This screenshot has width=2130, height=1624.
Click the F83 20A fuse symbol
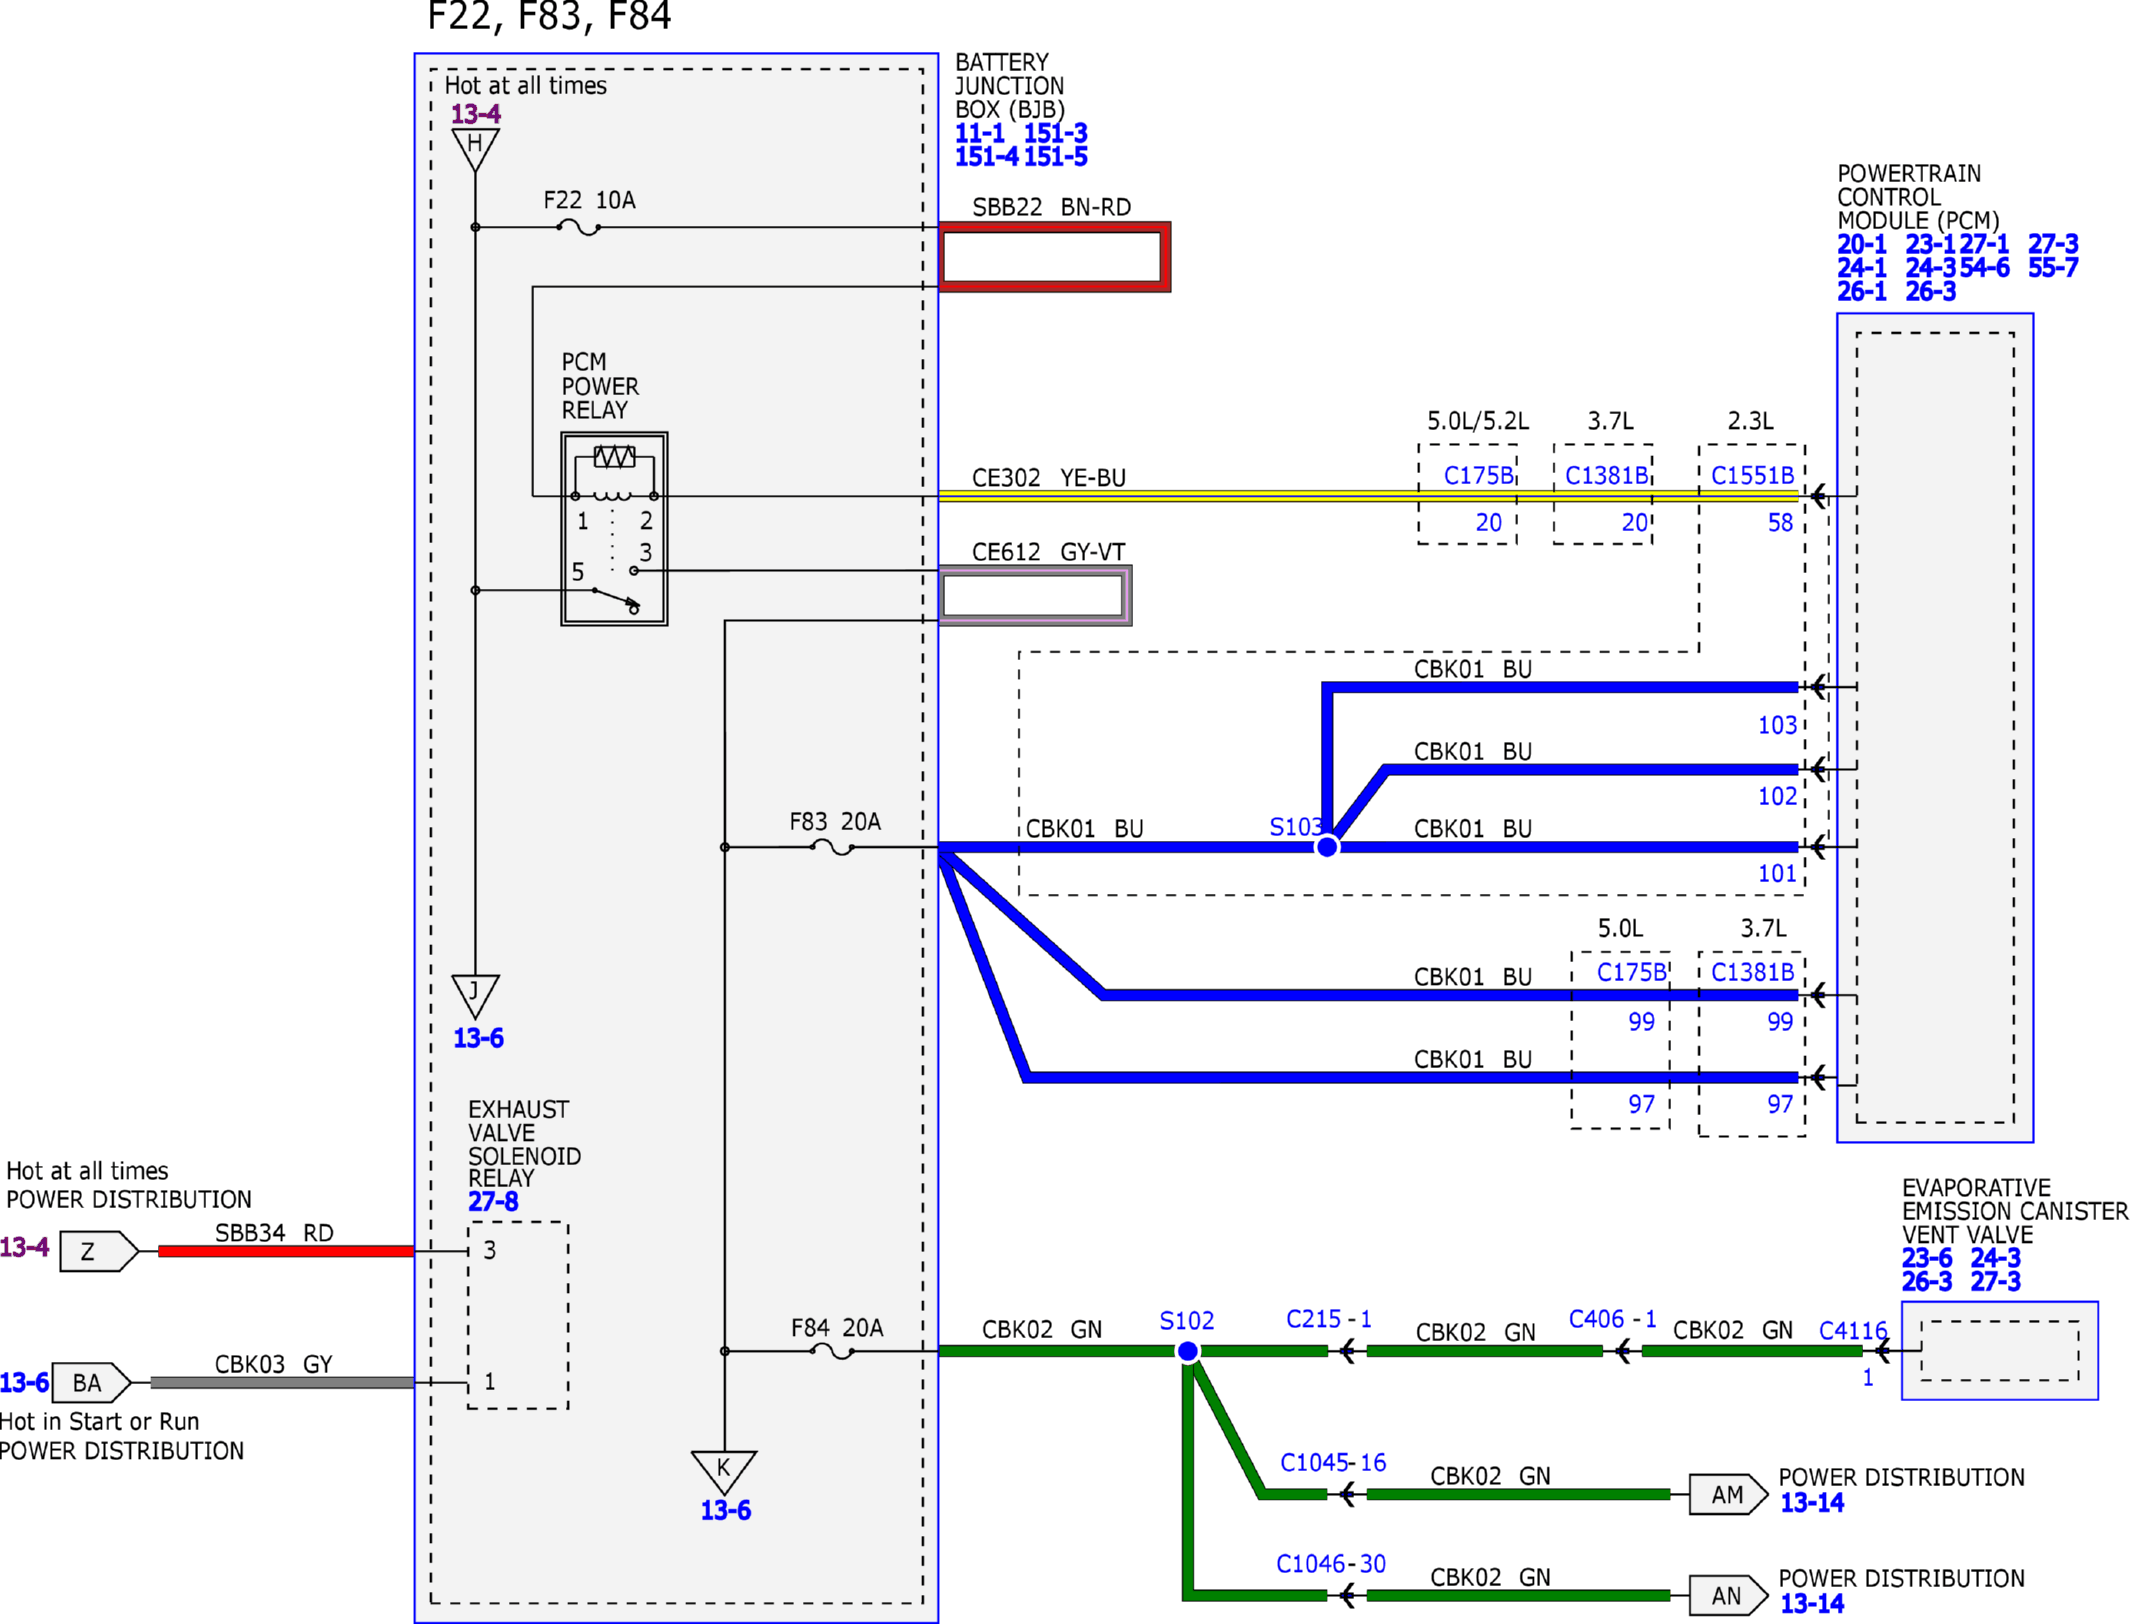pyautogui.click(x=832, y=847)
